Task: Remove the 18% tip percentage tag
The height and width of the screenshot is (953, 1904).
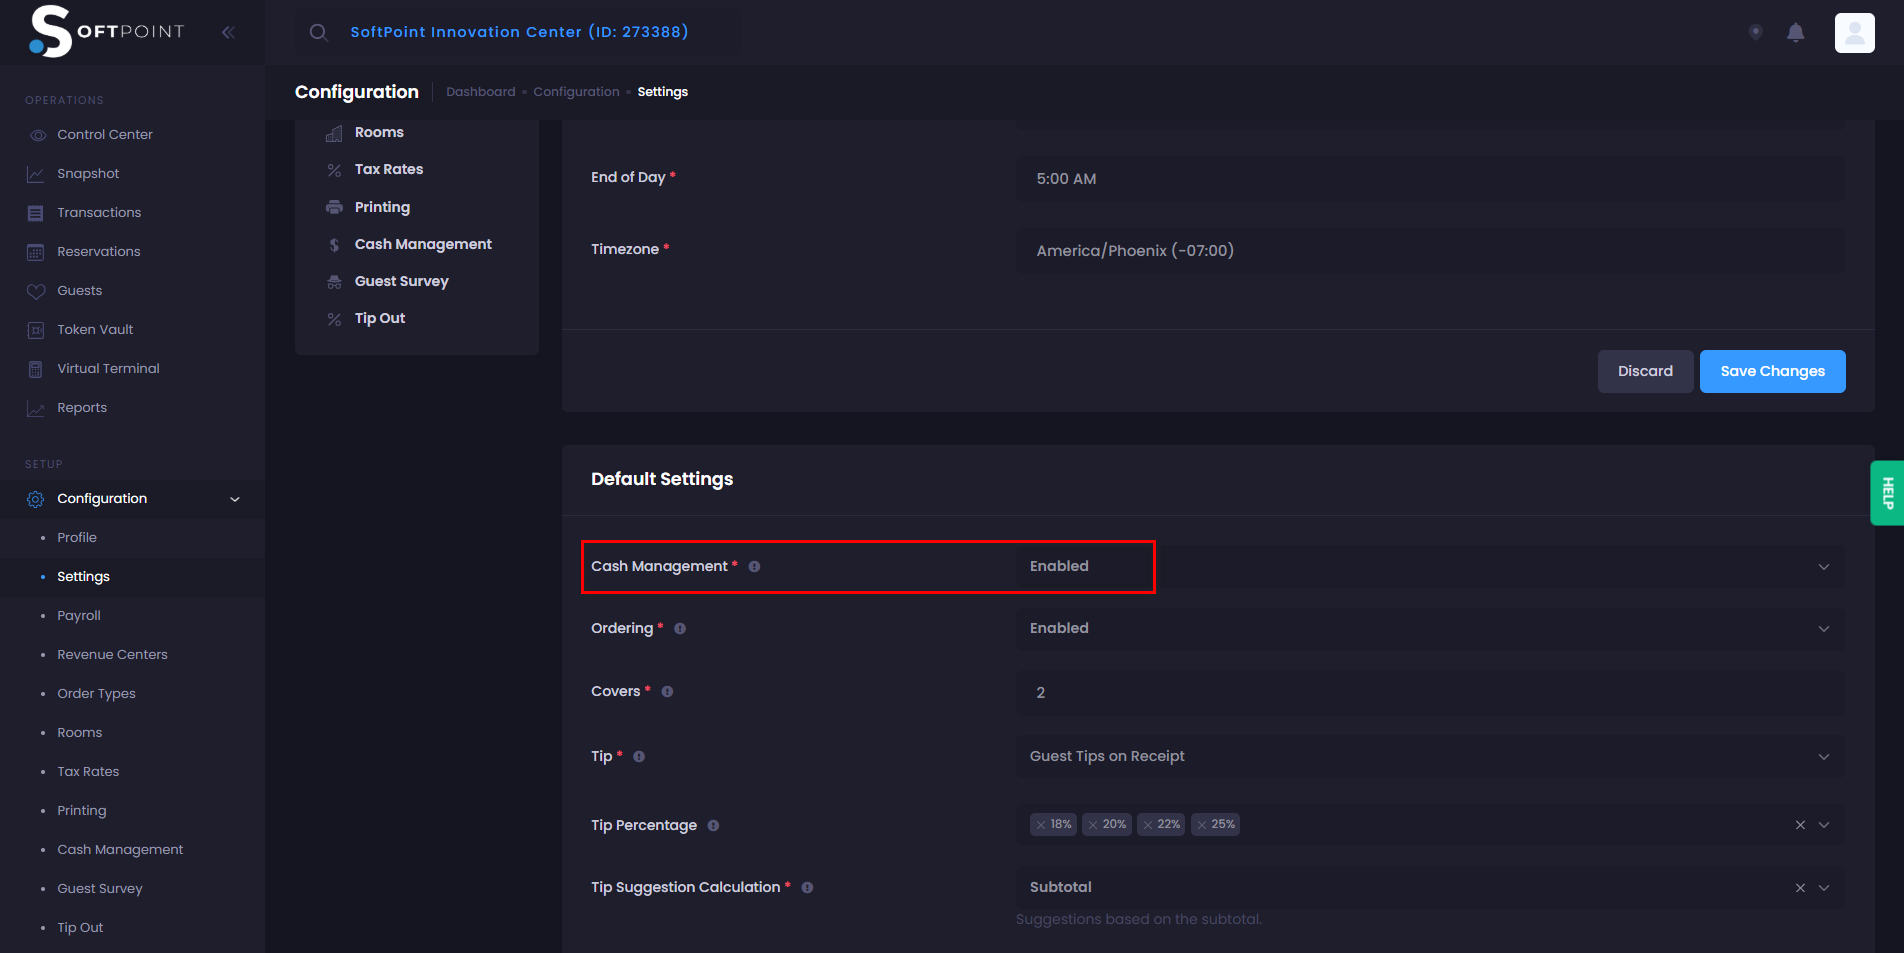Action: point(1041,825)
